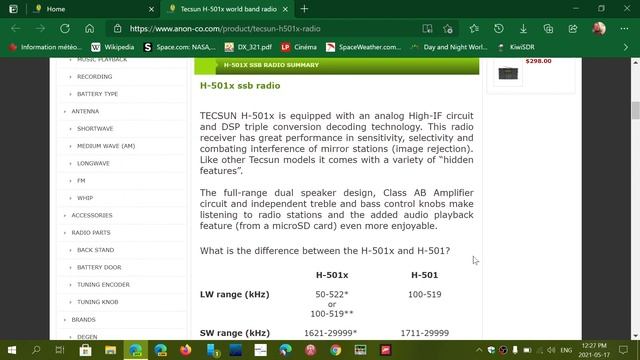Reload the current page
Screen dimensions: 640x360
(x=65, y=29)
